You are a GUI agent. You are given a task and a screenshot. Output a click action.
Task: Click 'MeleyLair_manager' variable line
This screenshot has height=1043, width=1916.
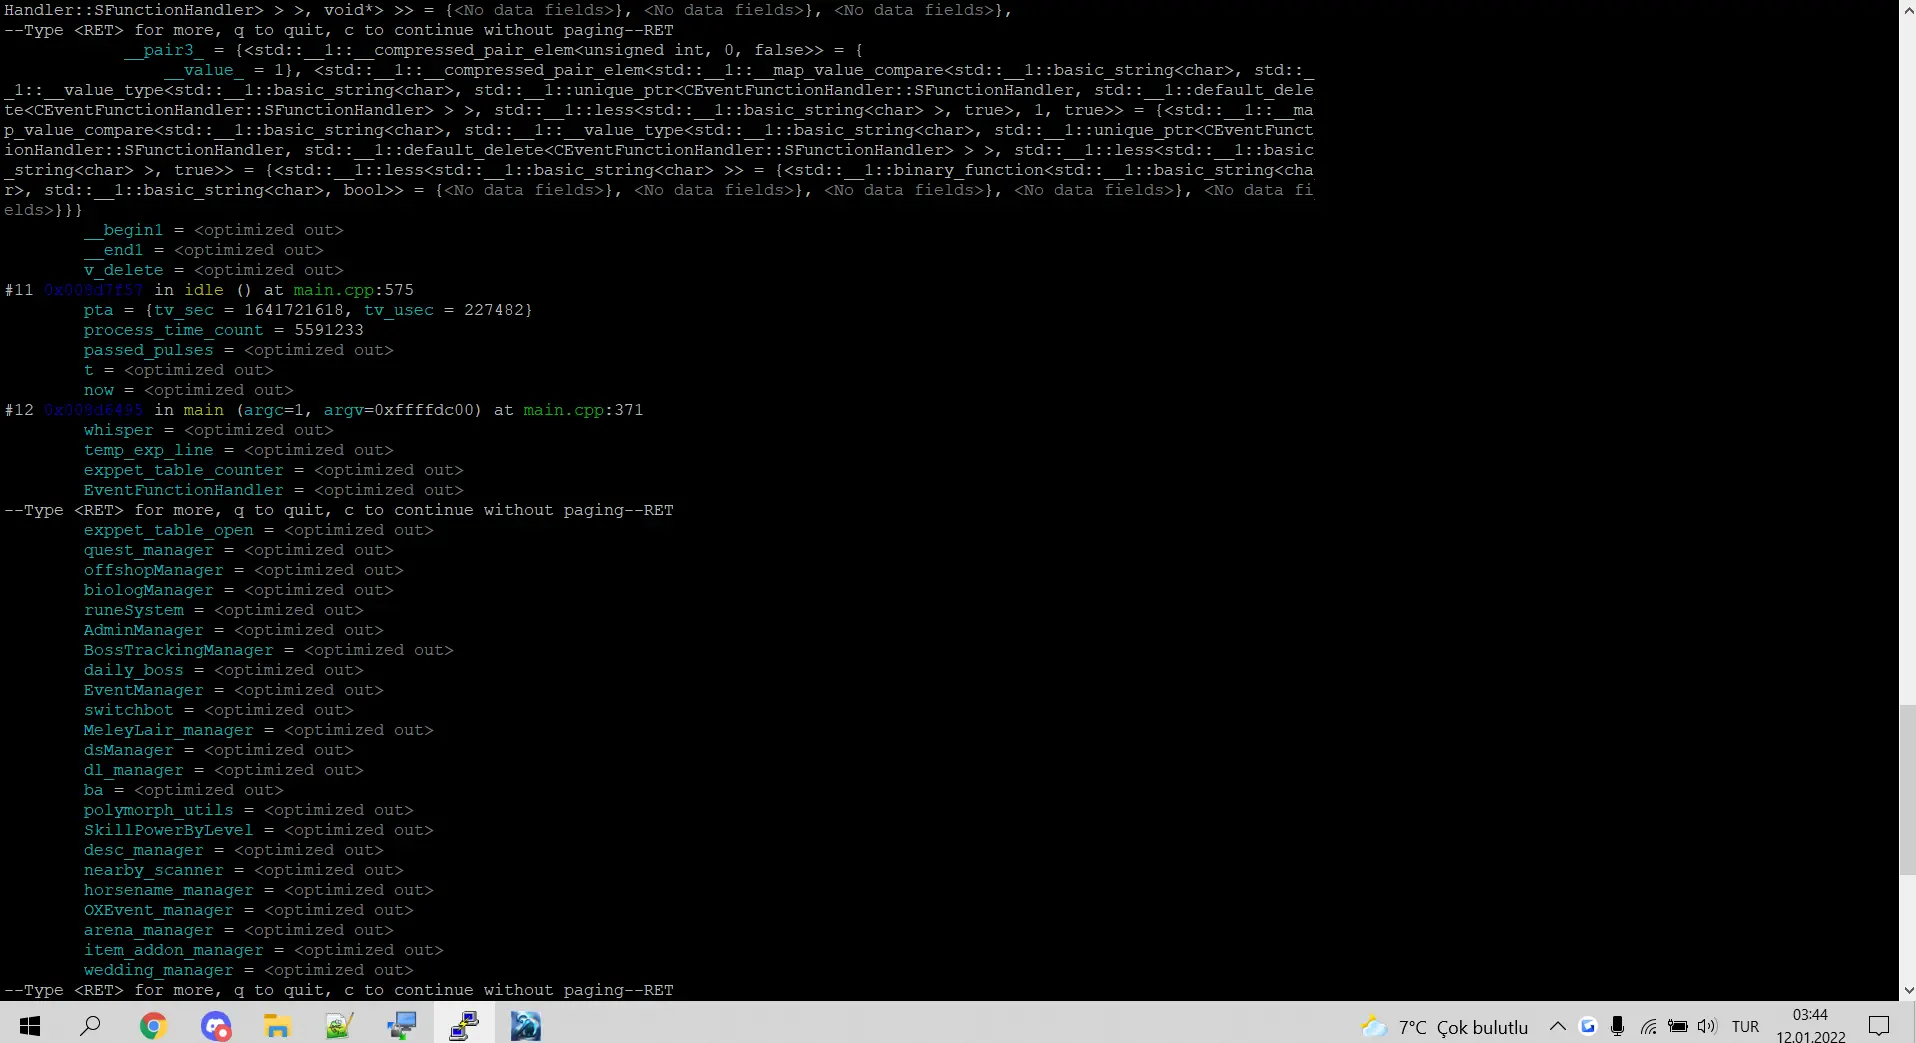tap(259, 730)
